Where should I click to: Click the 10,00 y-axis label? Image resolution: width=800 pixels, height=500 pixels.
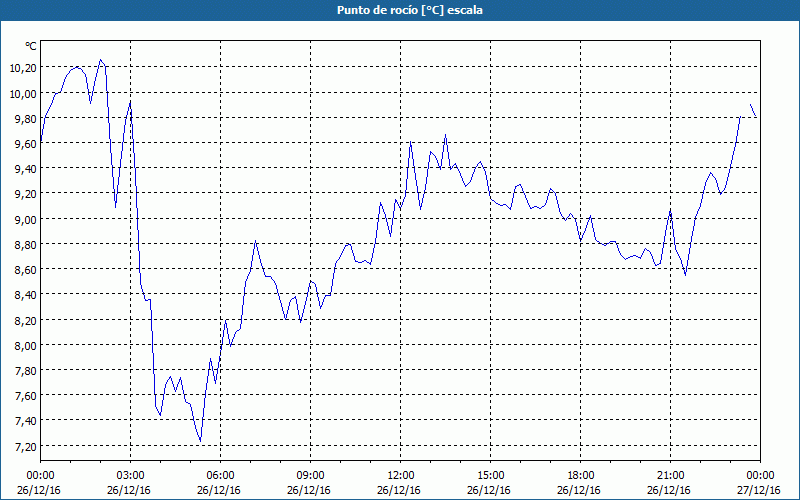coord(23,93)
